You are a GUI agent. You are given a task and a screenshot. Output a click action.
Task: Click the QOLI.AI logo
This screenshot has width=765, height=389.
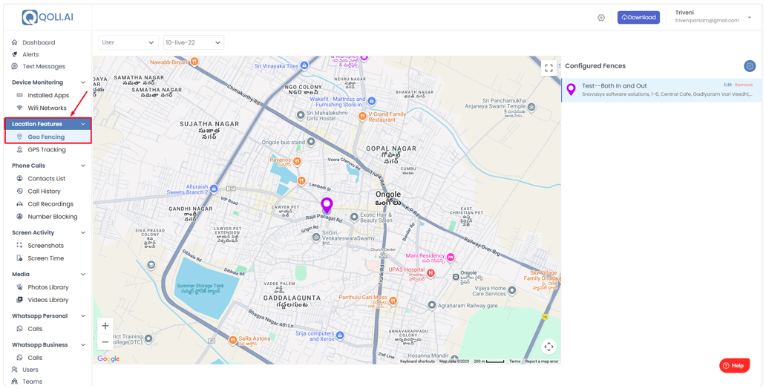47,18
